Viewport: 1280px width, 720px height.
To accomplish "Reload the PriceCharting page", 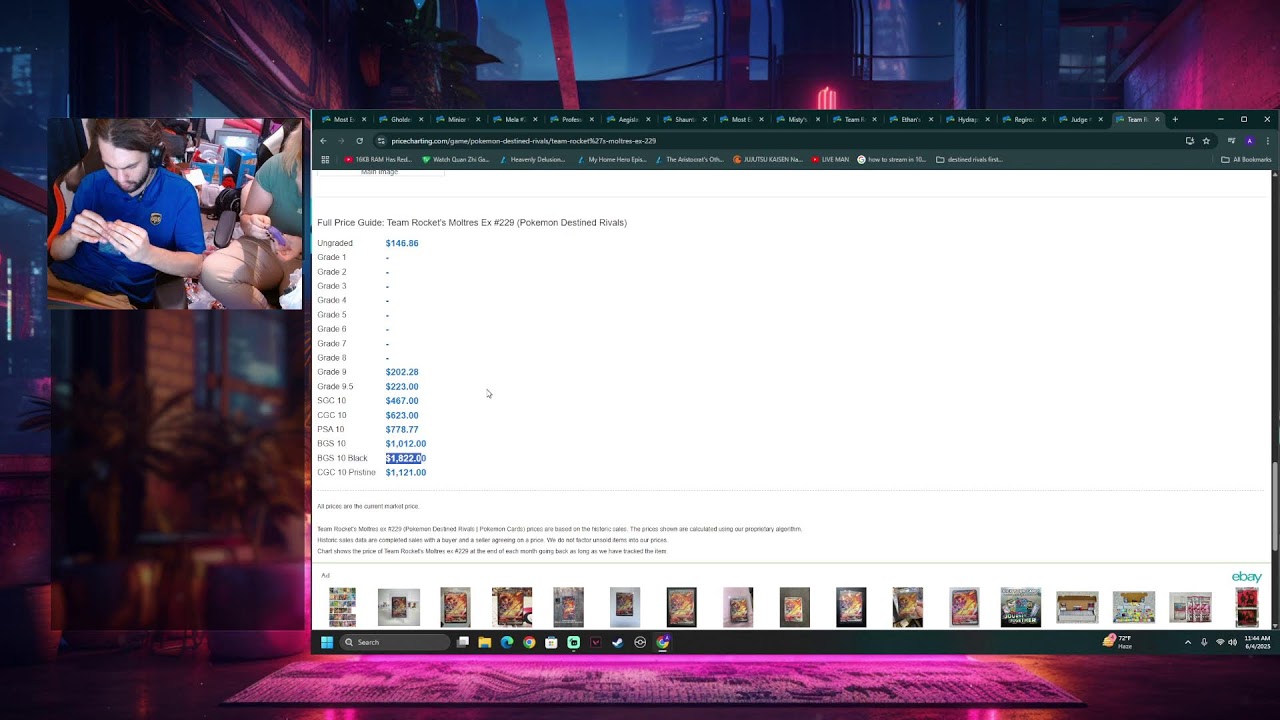I will tap(359, 141).
